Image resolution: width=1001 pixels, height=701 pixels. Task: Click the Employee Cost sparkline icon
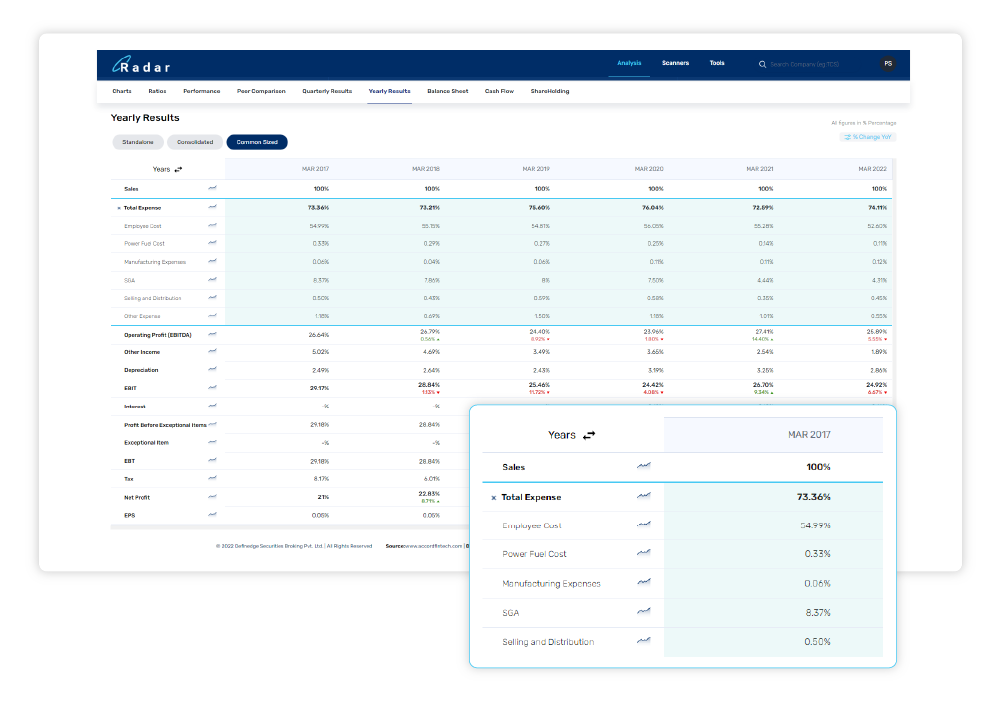coord(211,226)
